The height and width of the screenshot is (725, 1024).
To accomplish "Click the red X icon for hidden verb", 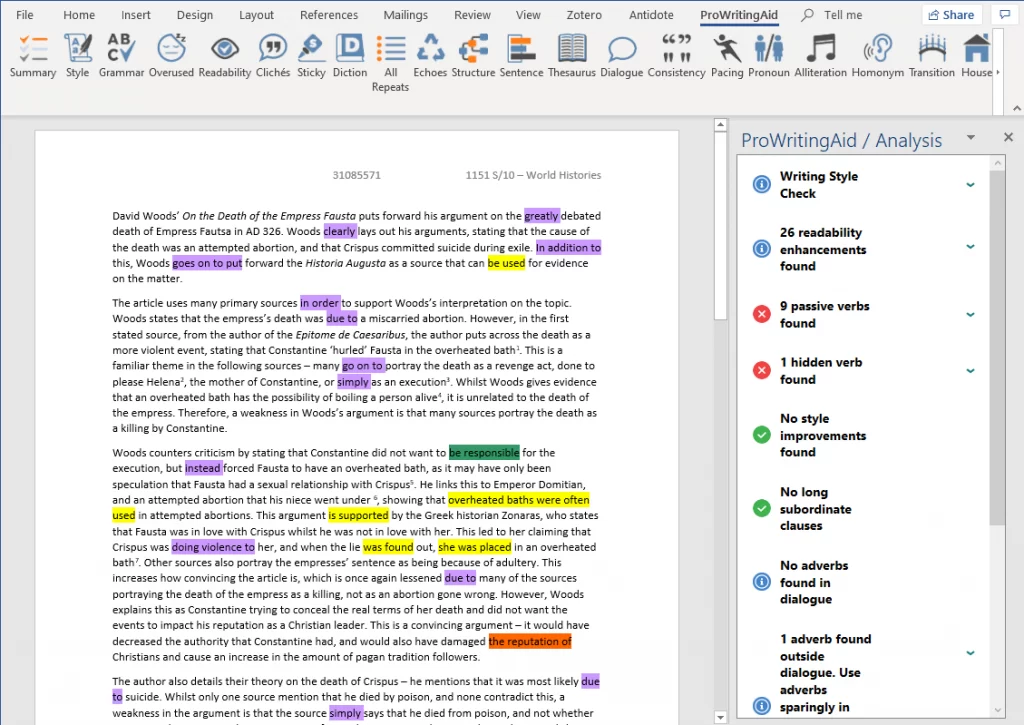I will (761, 370).
